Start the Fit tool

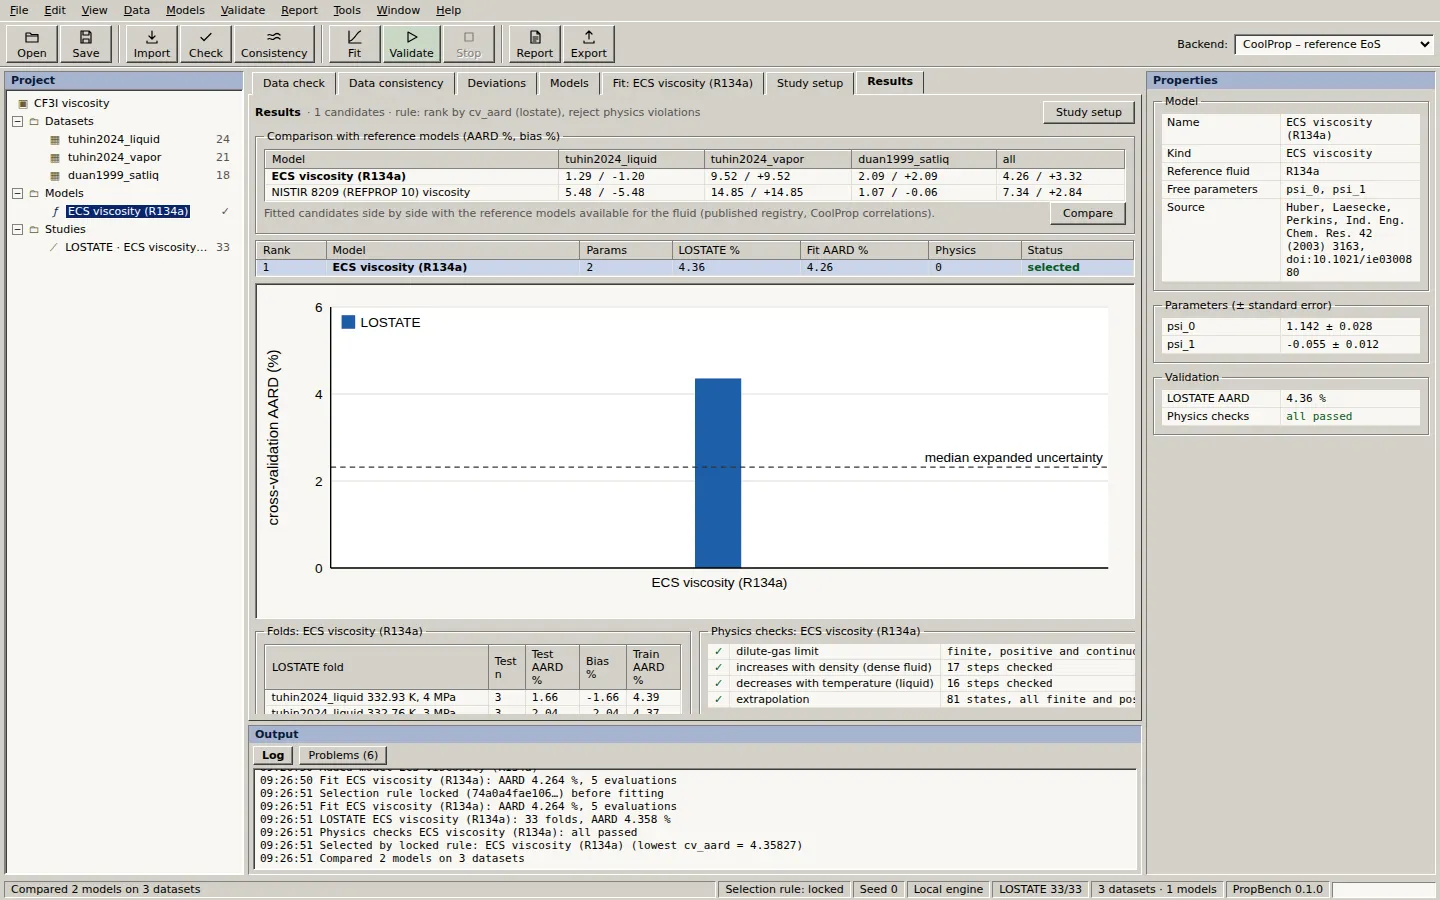(x=354, y=44)
